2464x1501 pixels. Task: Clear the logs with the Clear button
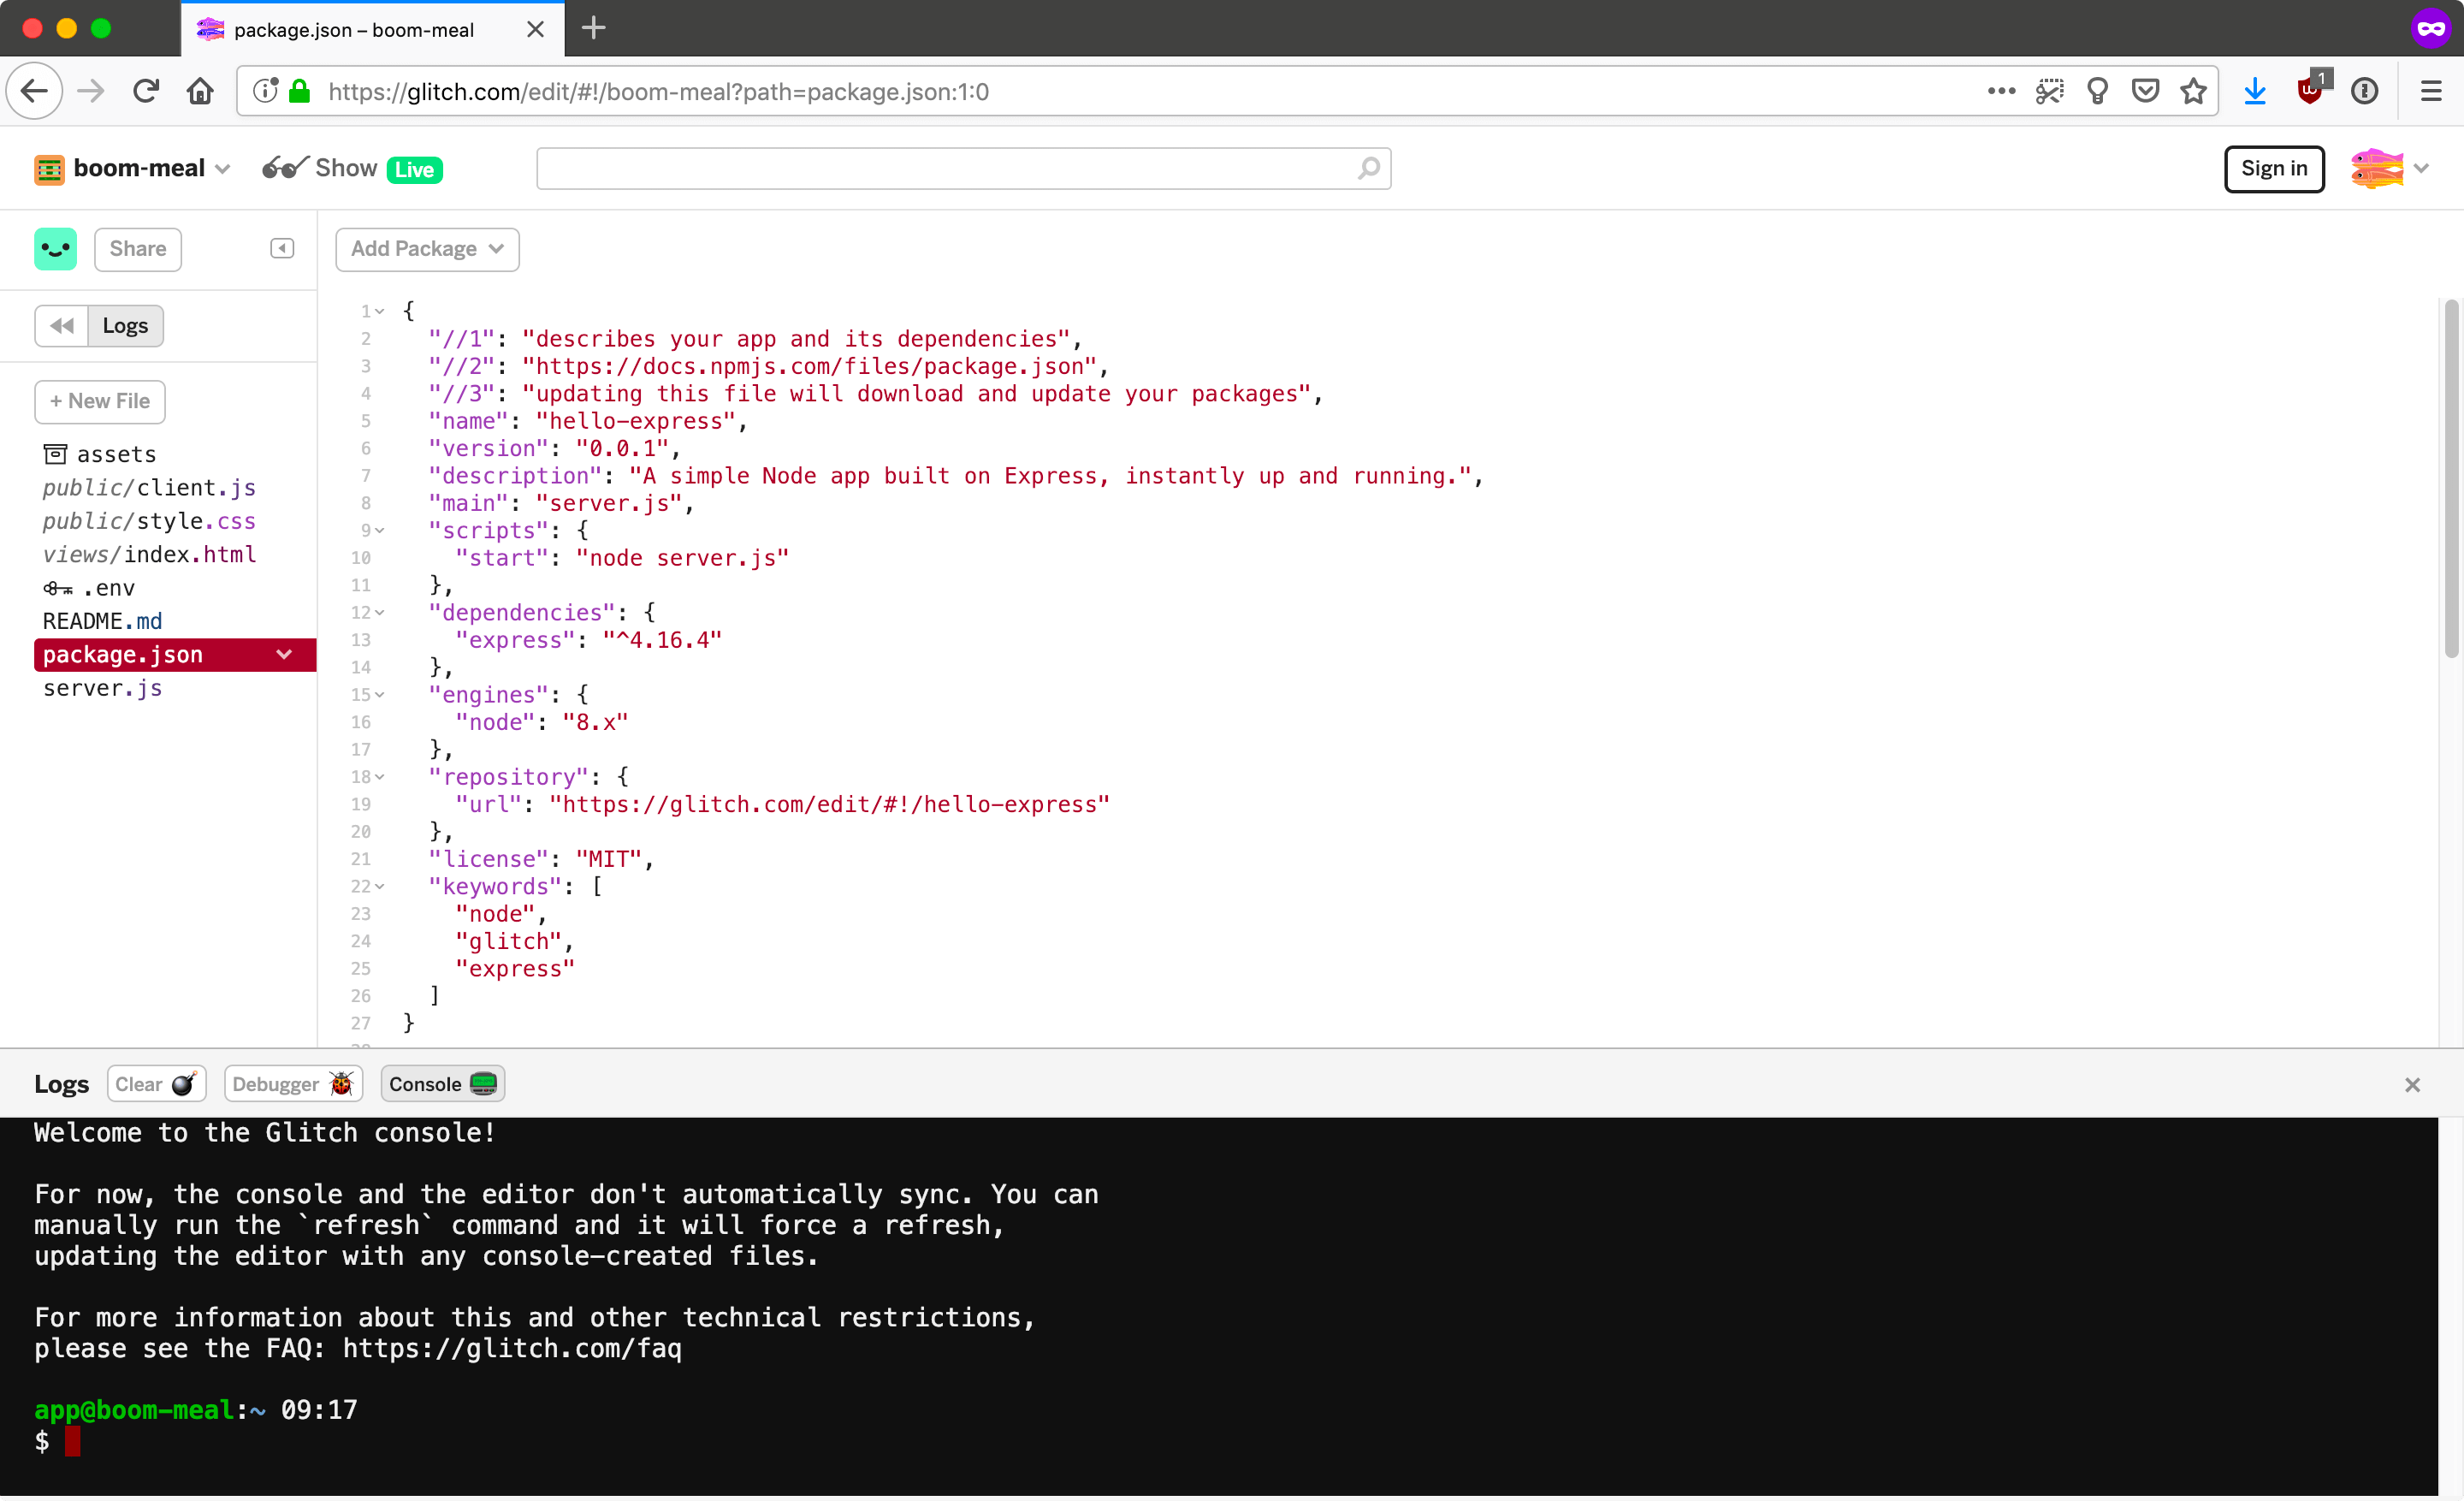click(156, 1085)
